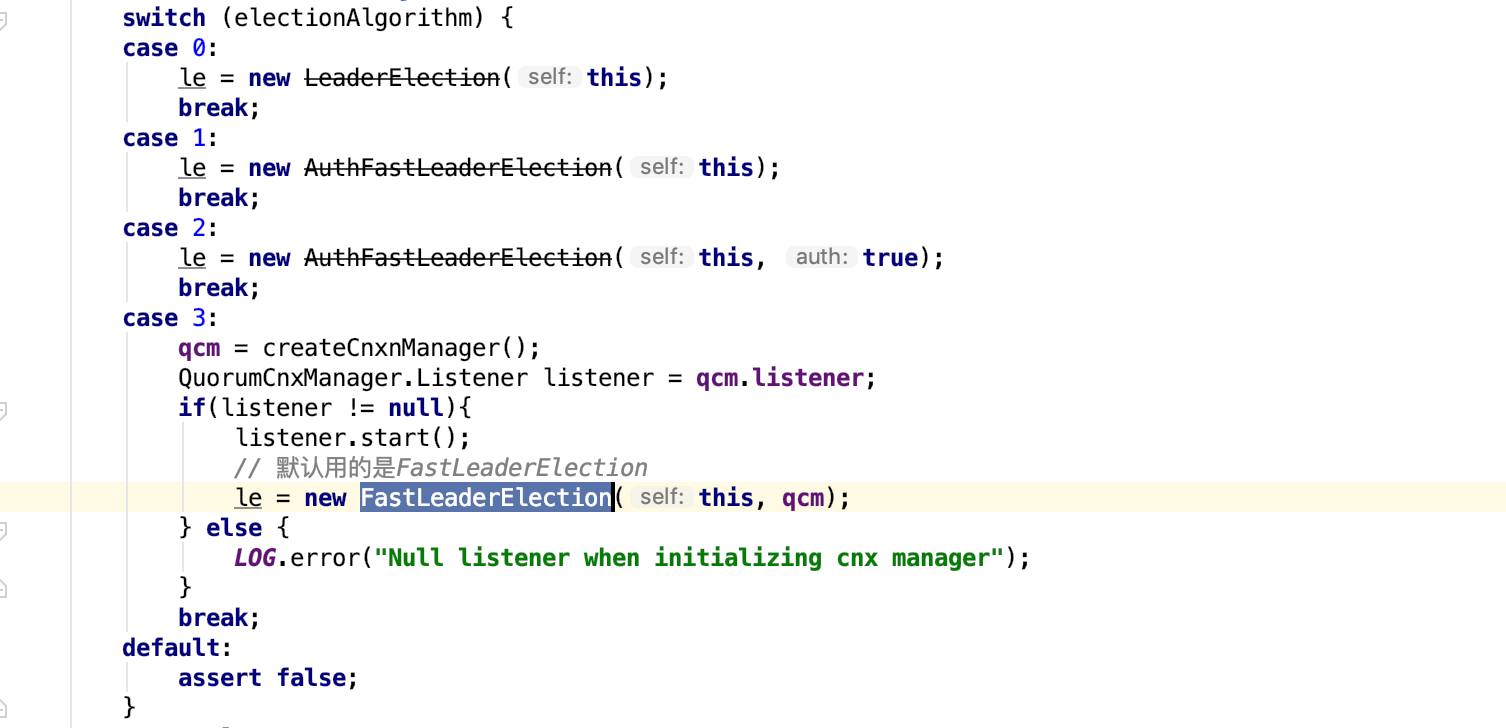
Task: Click the LOG static field
Action: point(255,557)
